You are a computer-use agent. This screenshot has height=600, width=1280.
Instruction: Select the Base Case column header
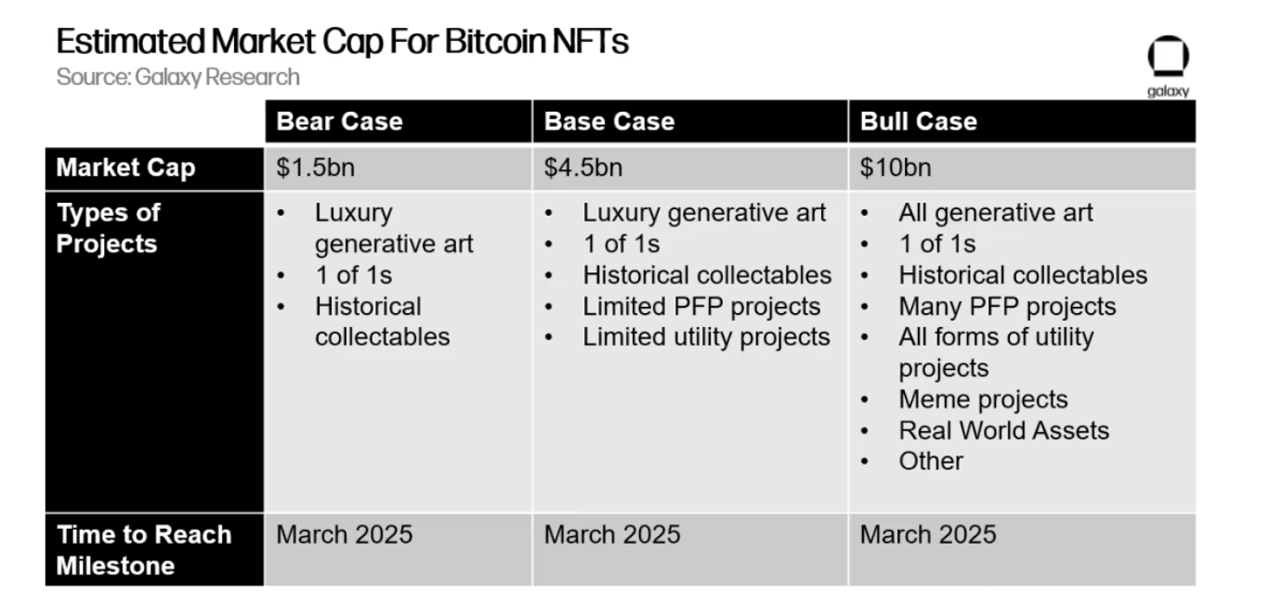(609, 122)
